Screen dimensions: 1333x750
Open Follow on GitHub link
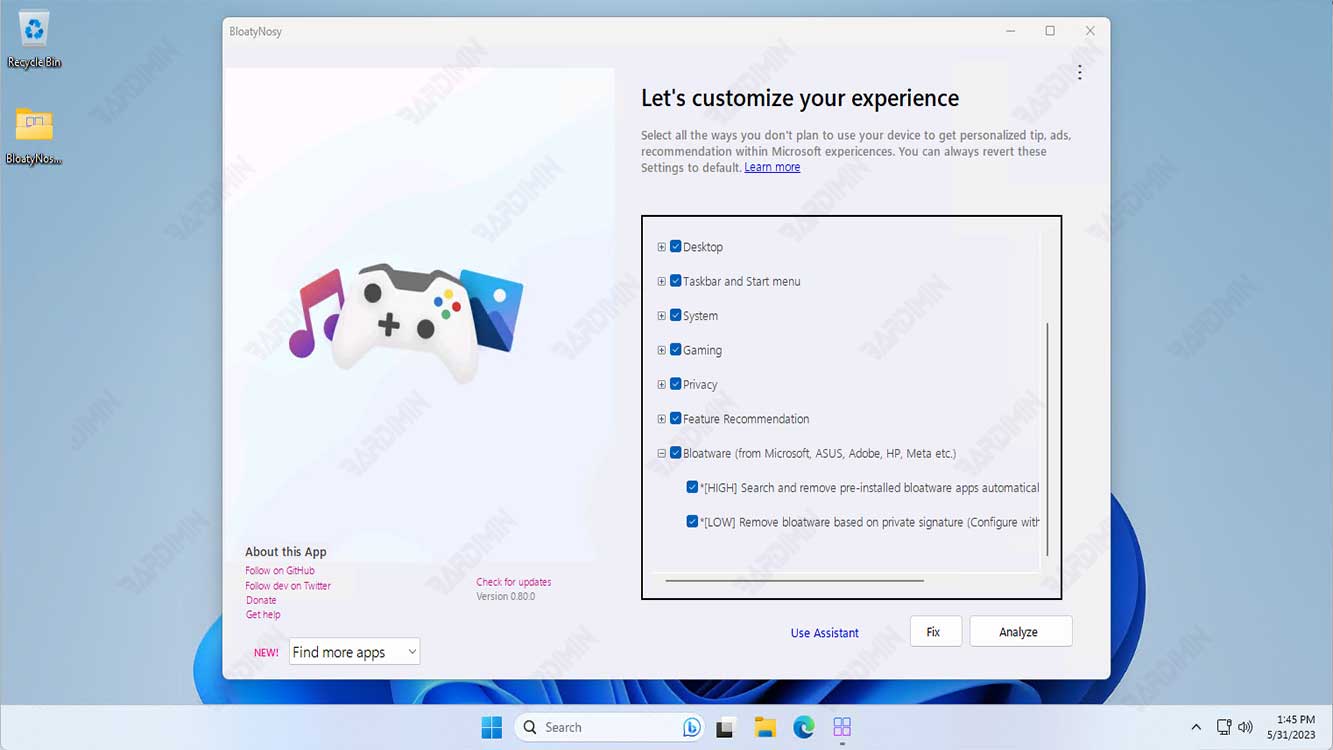click(280, 571)
